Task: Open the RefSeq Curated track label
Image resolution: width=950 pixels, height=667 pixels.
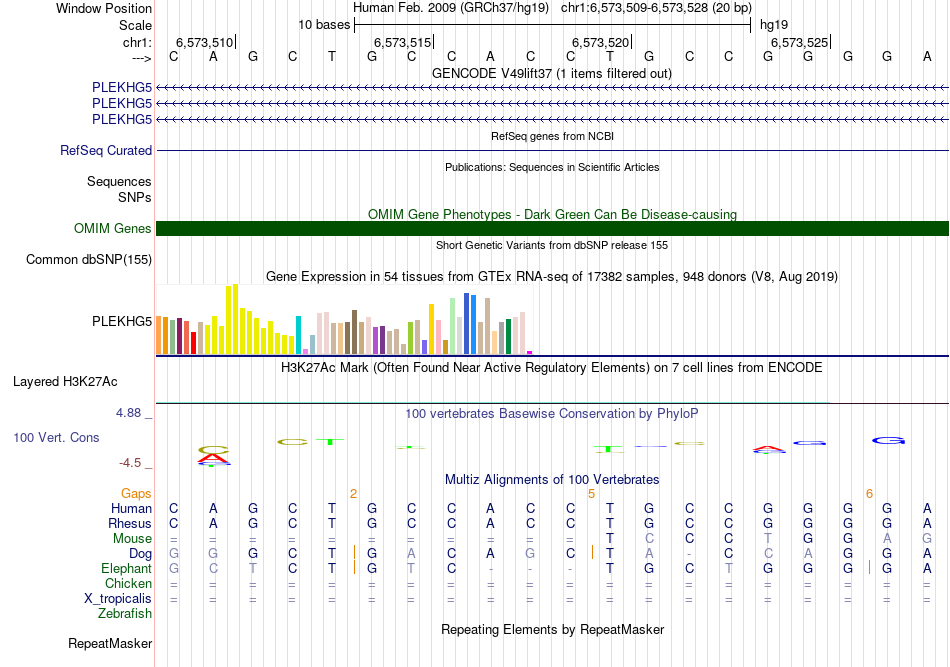Action: pyautogui.click(x=105, y=150)
